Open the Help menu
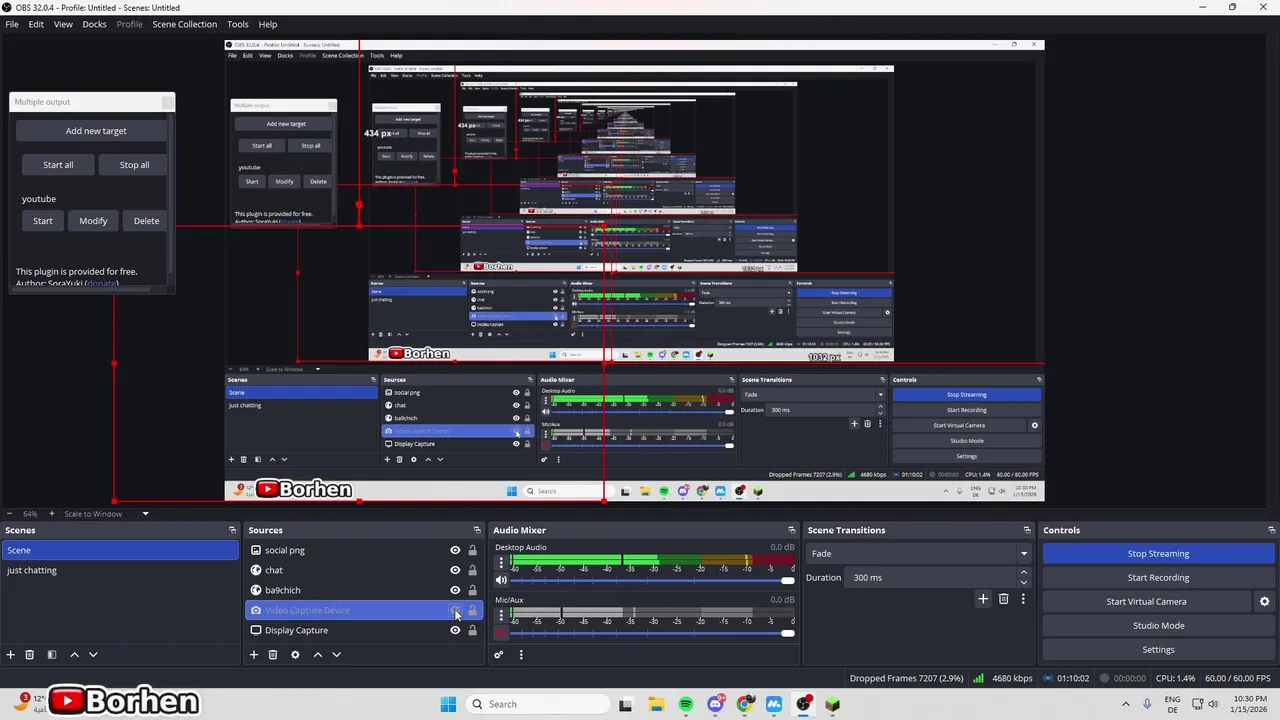The width and height of the screenshot is (1280, 720). tap(268, 24)
